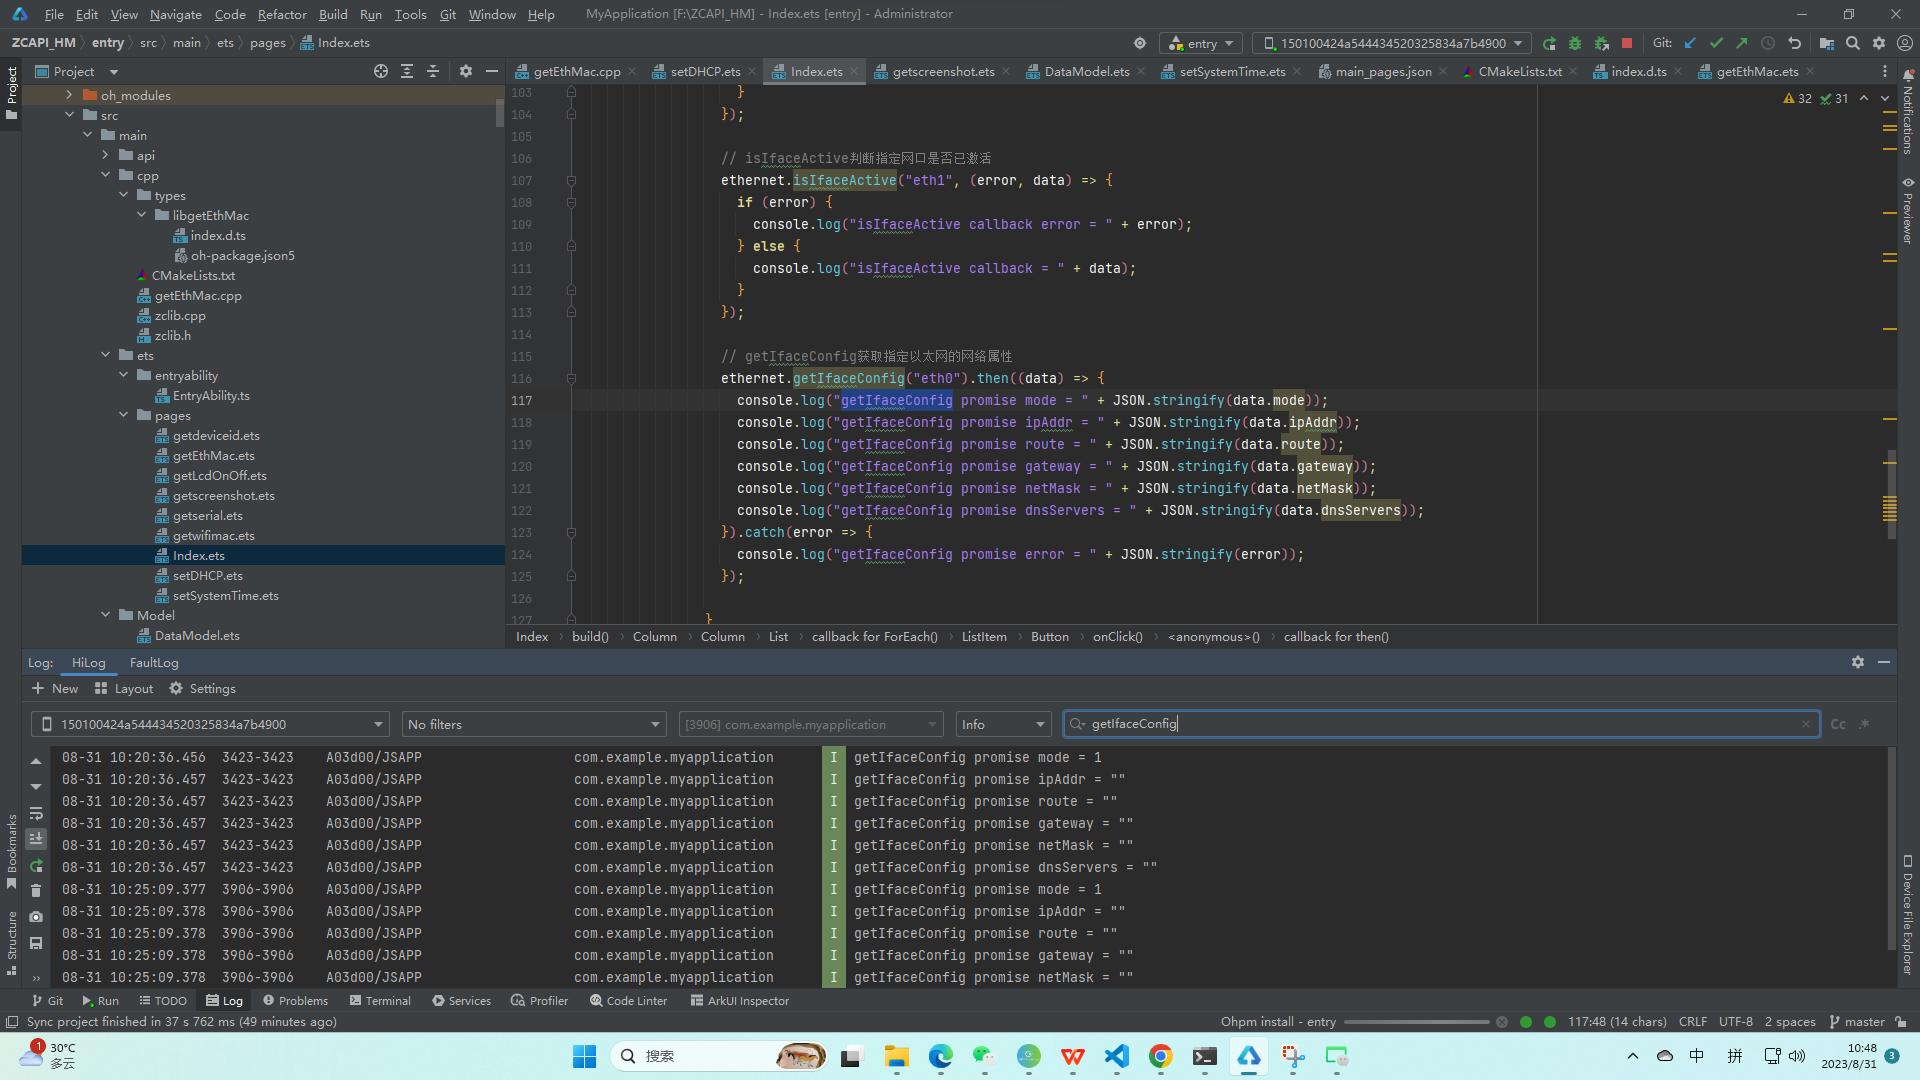Screen dimensions: 1920x1080
Task: Open Problems tool window button
Action: (295, 1000)
